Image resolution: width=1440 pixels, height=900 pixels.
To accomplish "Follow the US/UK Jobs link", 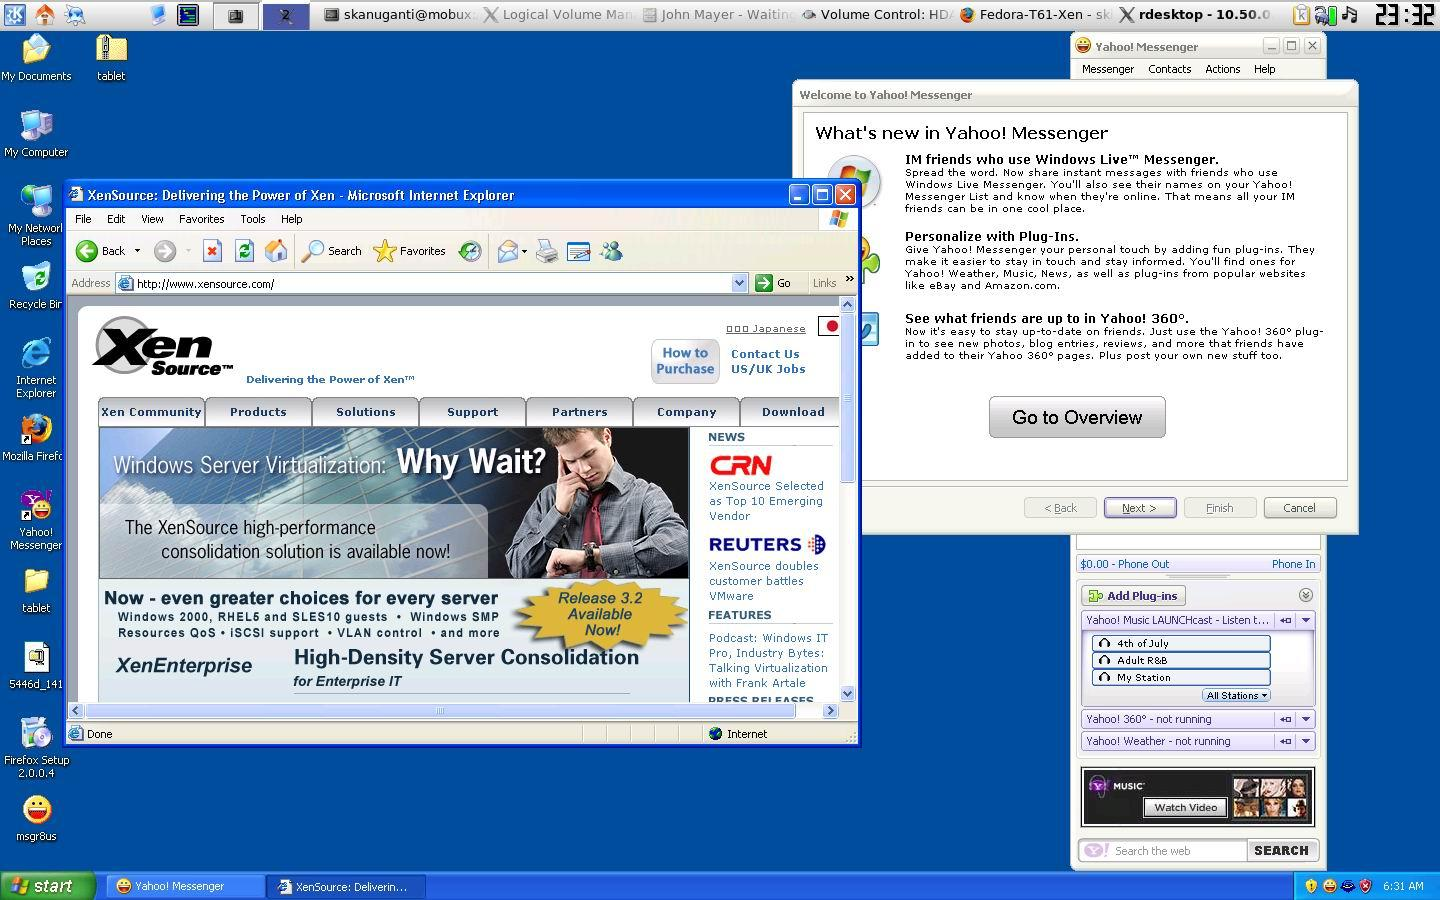I will 768,369.
